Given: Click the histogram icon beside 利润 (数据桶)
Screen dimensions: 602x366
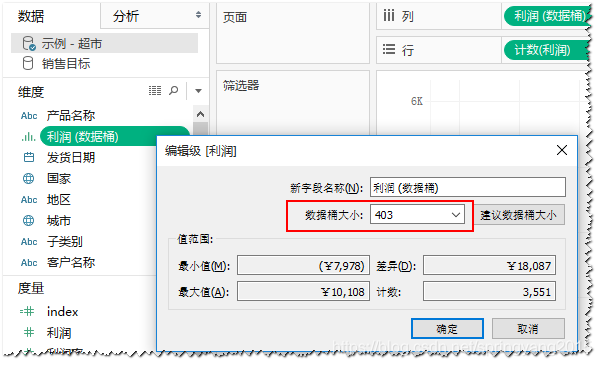Looking at the screenshot, I should [x=29, y=137].
